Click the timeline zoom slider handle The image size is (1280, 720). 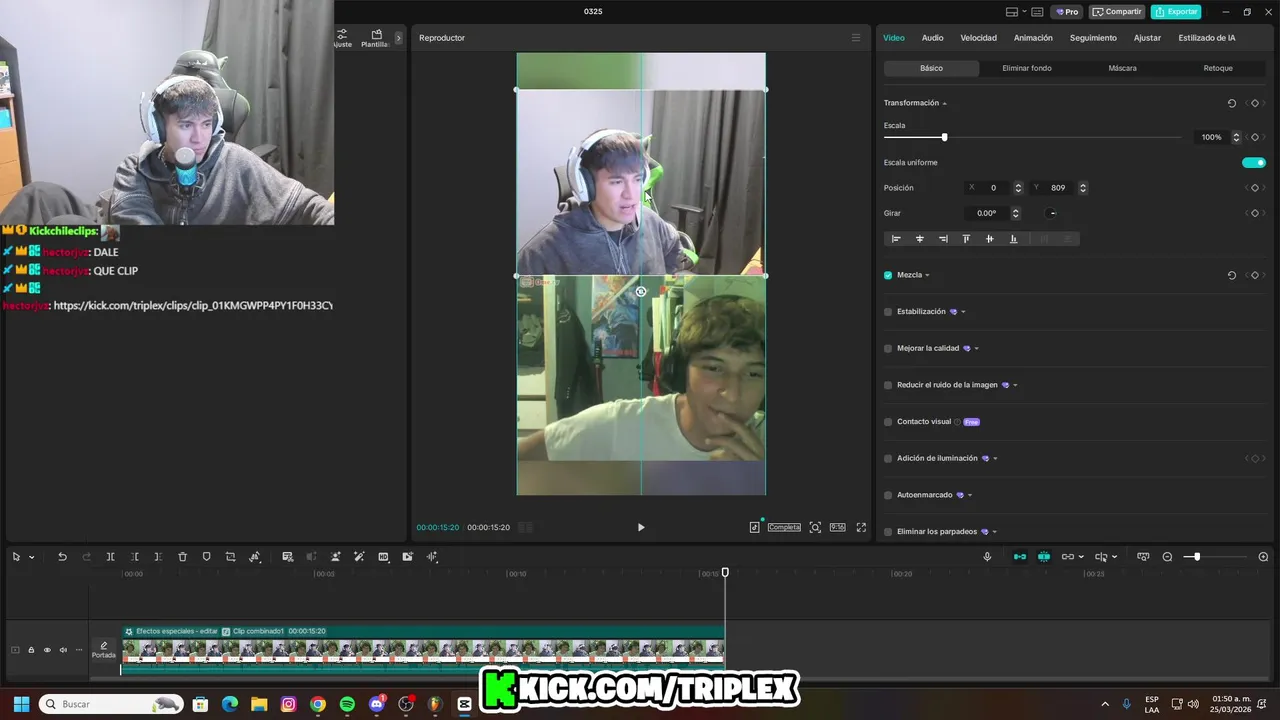tap(1196, 557)
